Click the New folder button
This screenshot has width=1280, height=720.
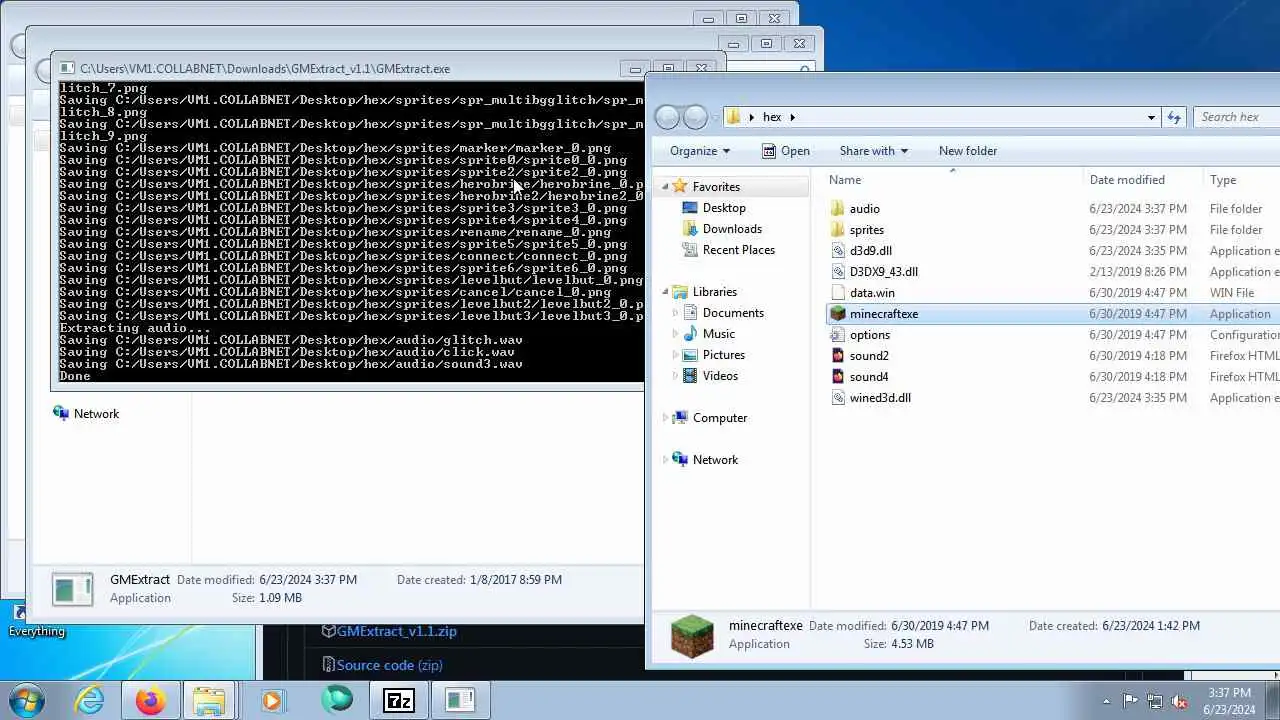968,151
